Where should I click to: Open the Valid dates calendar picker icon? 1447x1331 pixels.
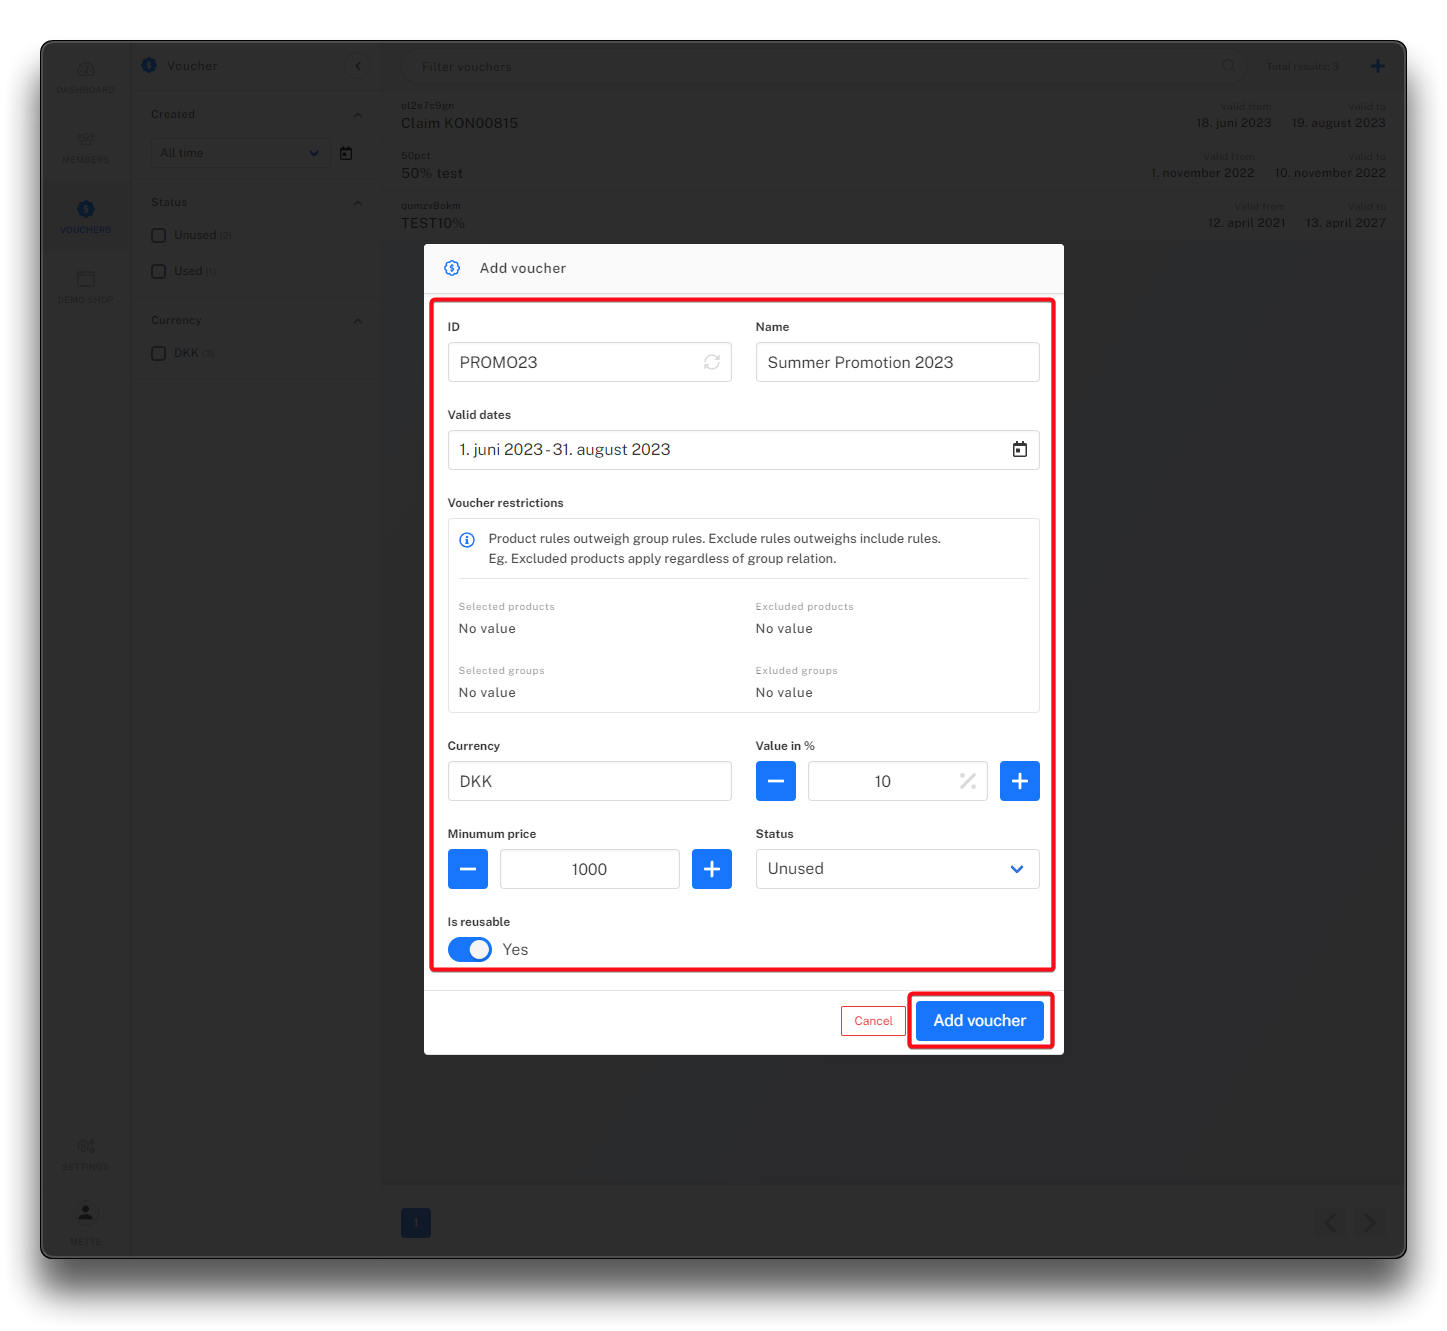tap(1019, 450)
